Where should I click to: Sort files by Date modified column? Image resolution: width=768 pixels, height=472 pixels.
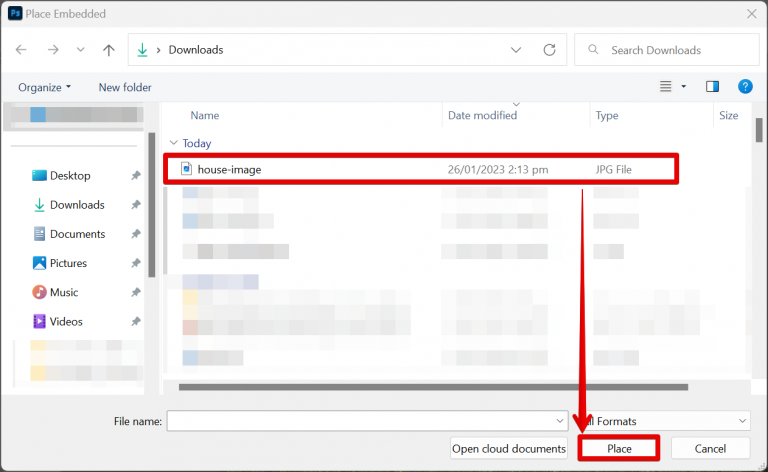point(482,116)
